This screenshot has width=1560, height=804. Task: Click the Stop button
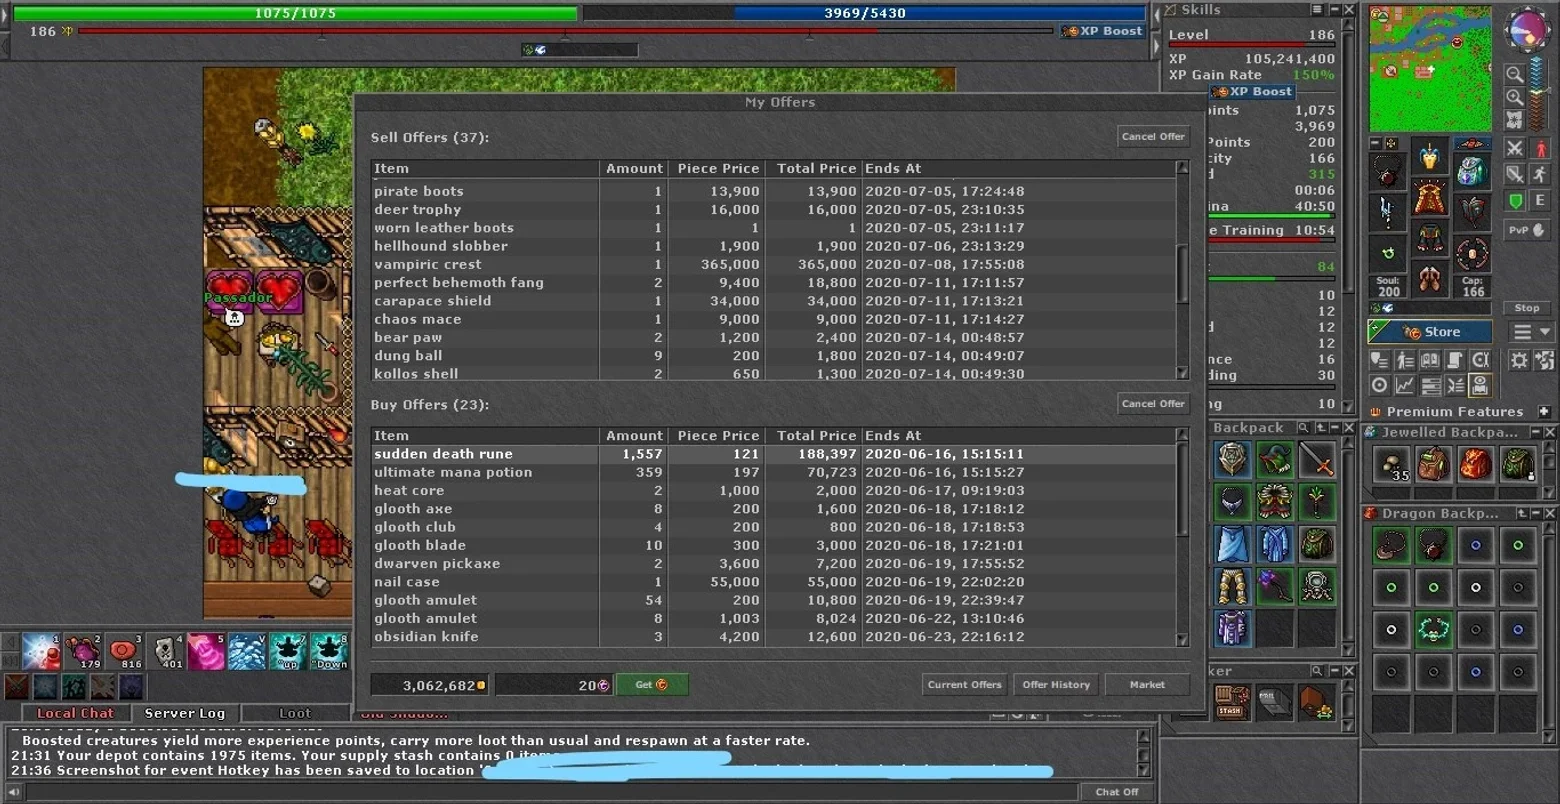(x=1527, y=308)
